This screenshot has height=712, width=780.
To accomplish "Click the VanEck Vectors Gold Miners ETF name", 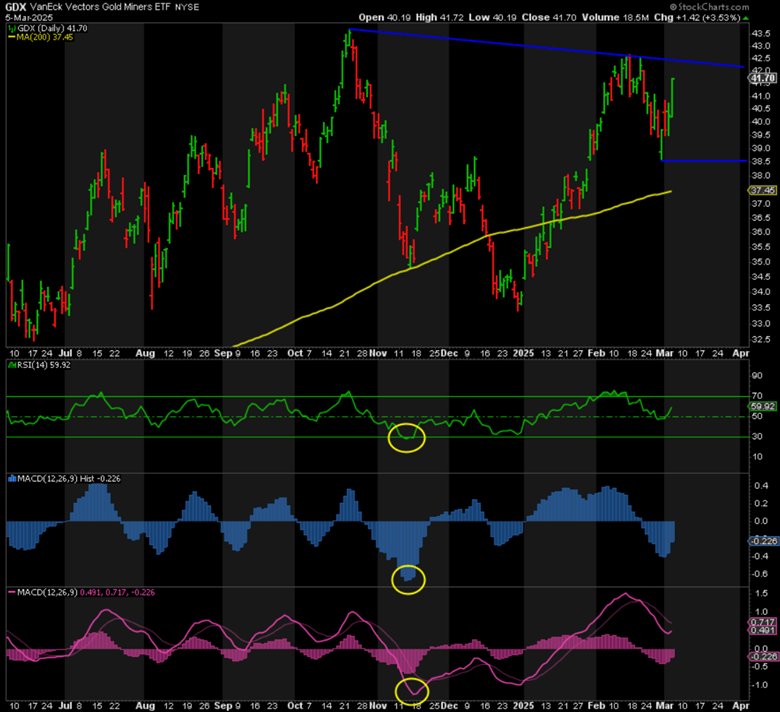I will (x=100, y=7).
